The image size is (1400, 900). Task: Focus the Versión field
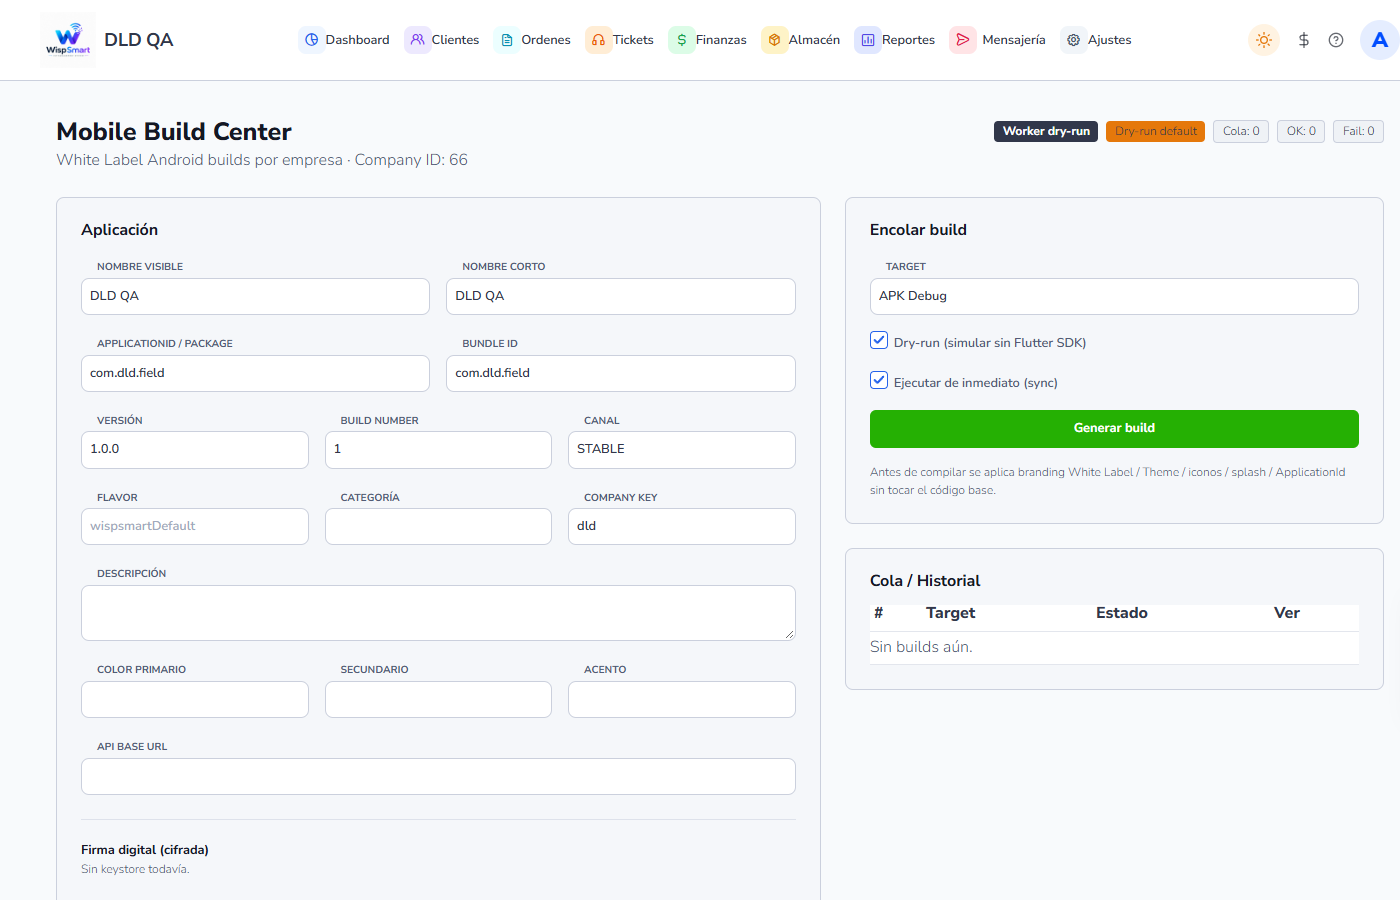click(195, 449)
